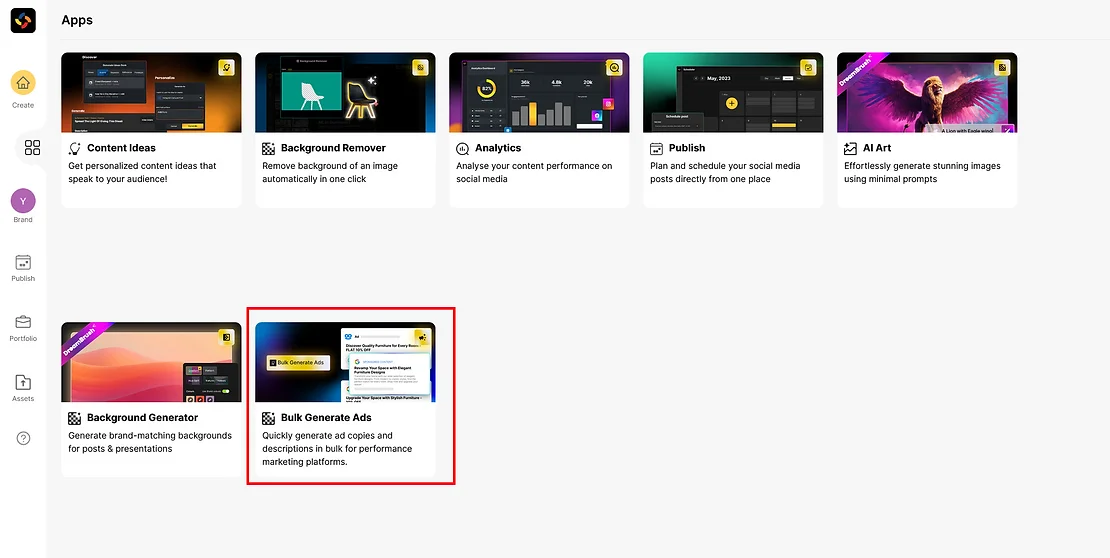The width and height of the screenshot is (1110, 558).
Task: Open the AI Art winged lion image
Action: click(x=927, y=93)
